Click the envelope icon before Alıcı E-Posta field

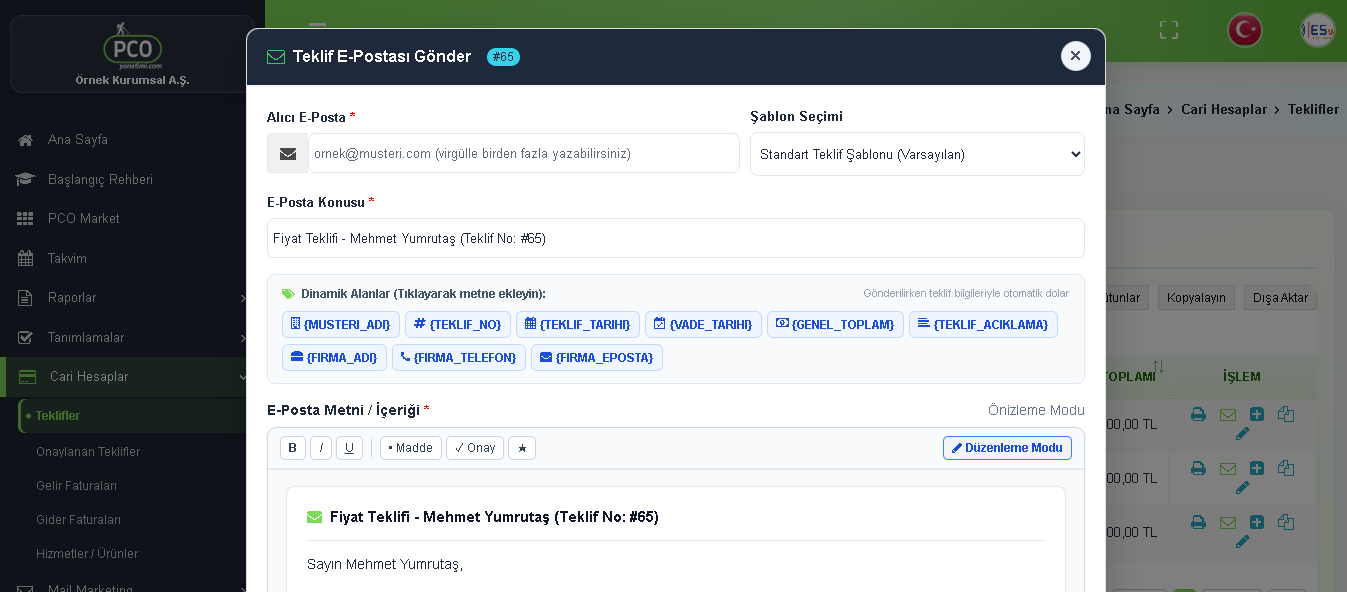pos(288,154)
